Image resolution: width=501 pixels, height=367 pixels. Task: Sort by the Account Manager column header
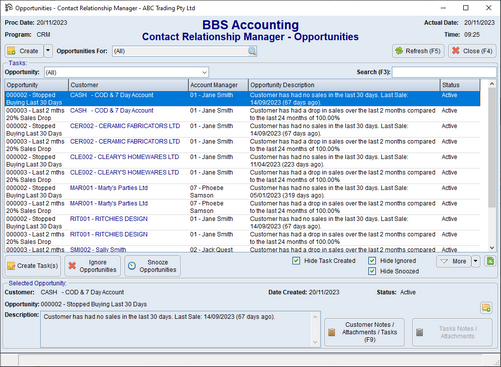tap(218, 85)
